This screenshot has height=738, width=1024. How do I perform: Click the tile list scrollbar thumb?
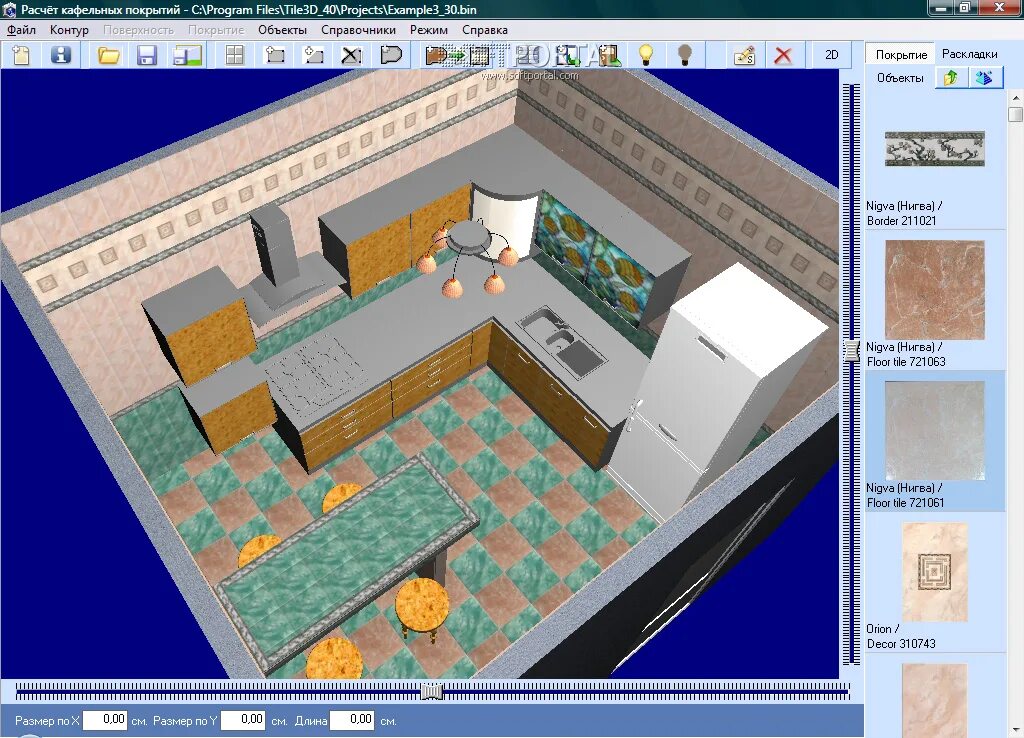pyautogui.click(x=1016, y=114)
